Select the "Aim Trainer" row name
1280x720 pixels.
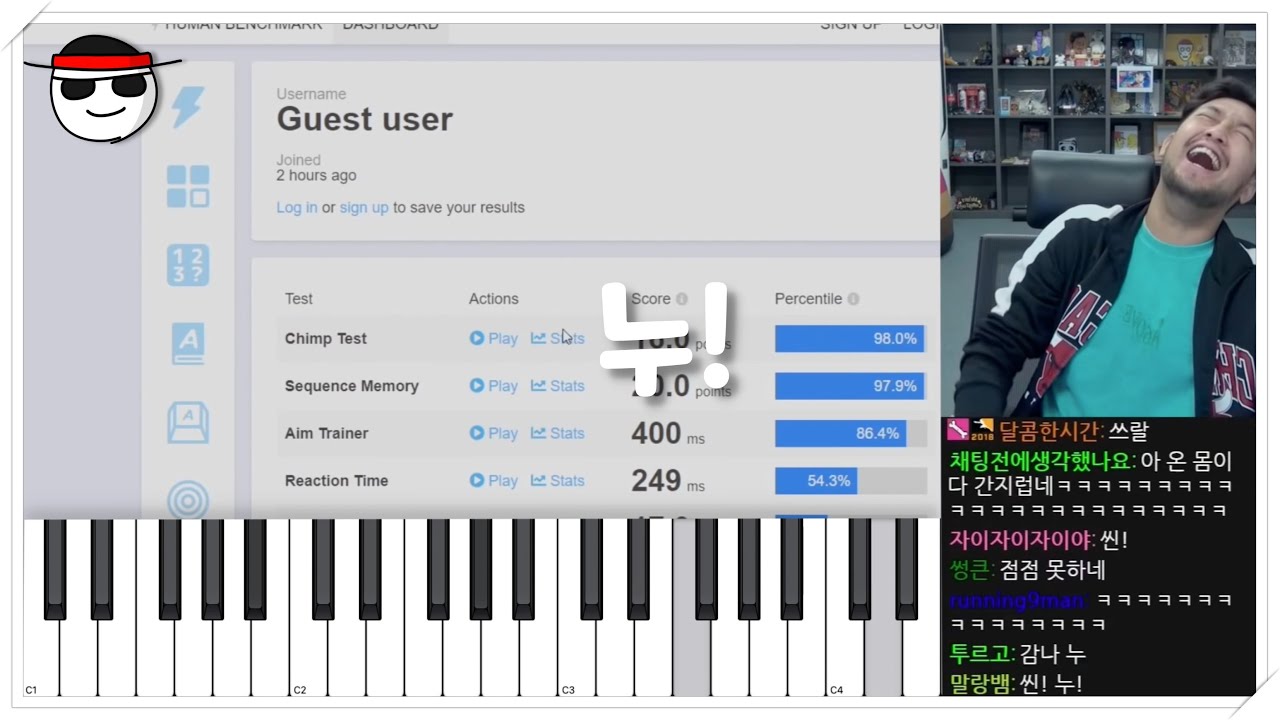point(327,433)
